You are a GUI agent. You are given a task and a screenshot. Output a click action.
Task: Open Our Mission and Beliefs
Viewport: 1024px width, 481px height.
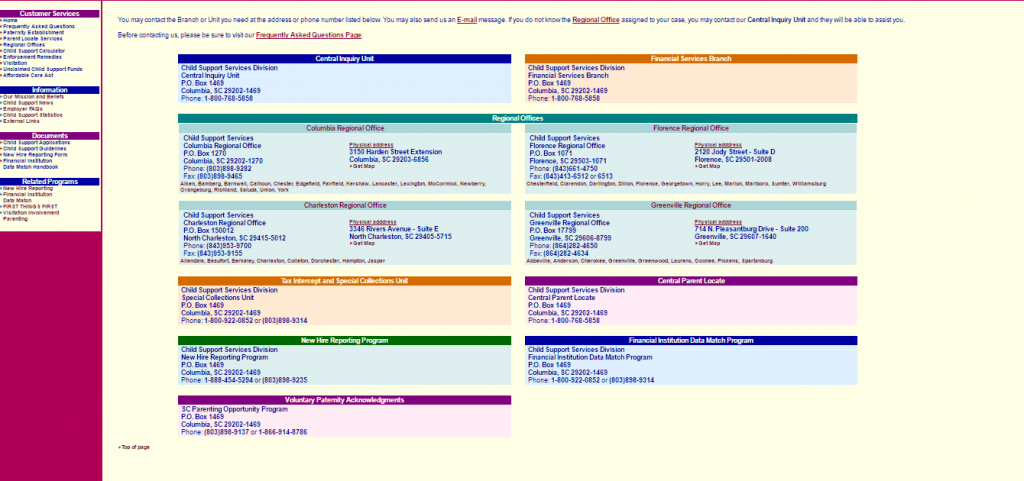coord(33,97)
